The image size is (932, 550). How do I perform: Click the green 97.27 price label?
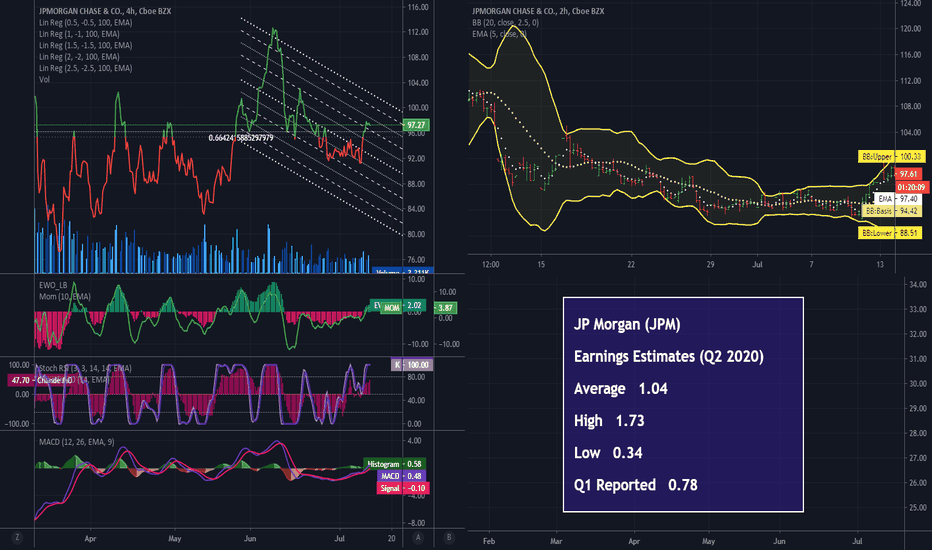click(416, 125)
